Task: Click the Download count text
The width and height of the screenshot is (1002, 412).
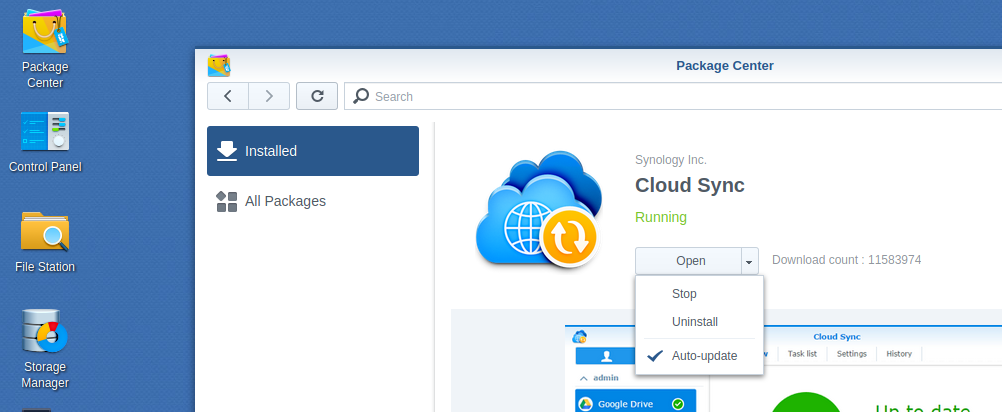Action: point(846,260)
